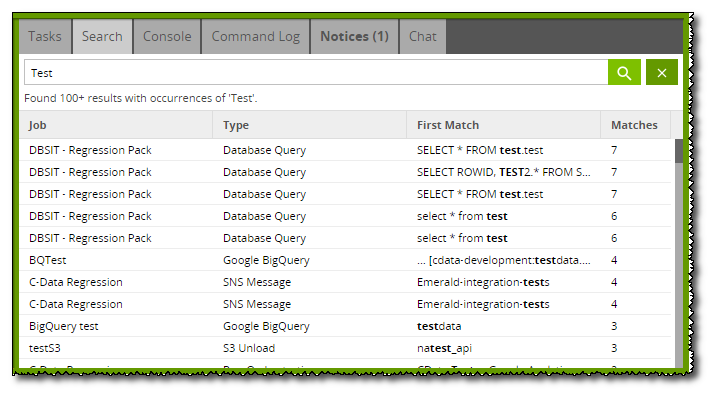Clear the search with the X button
This screenshot has height=395, width=713.
(662, 72)
